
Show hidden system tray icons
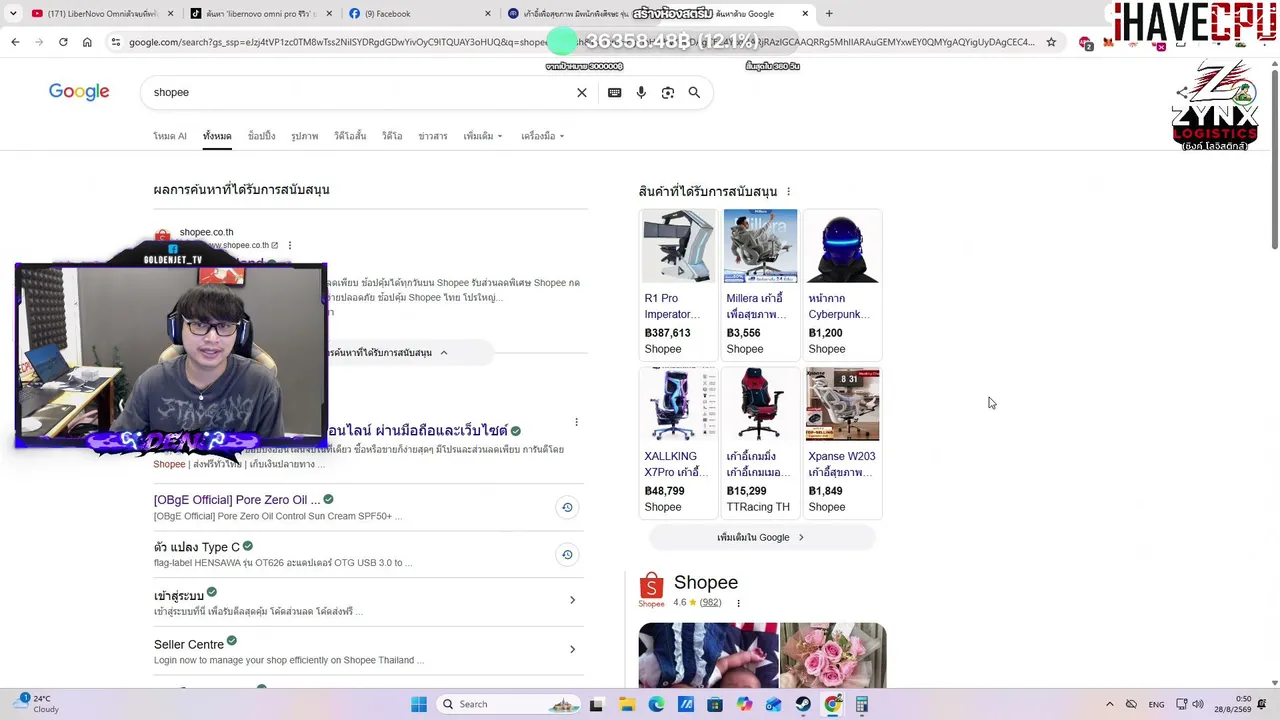coord(1109,704)
